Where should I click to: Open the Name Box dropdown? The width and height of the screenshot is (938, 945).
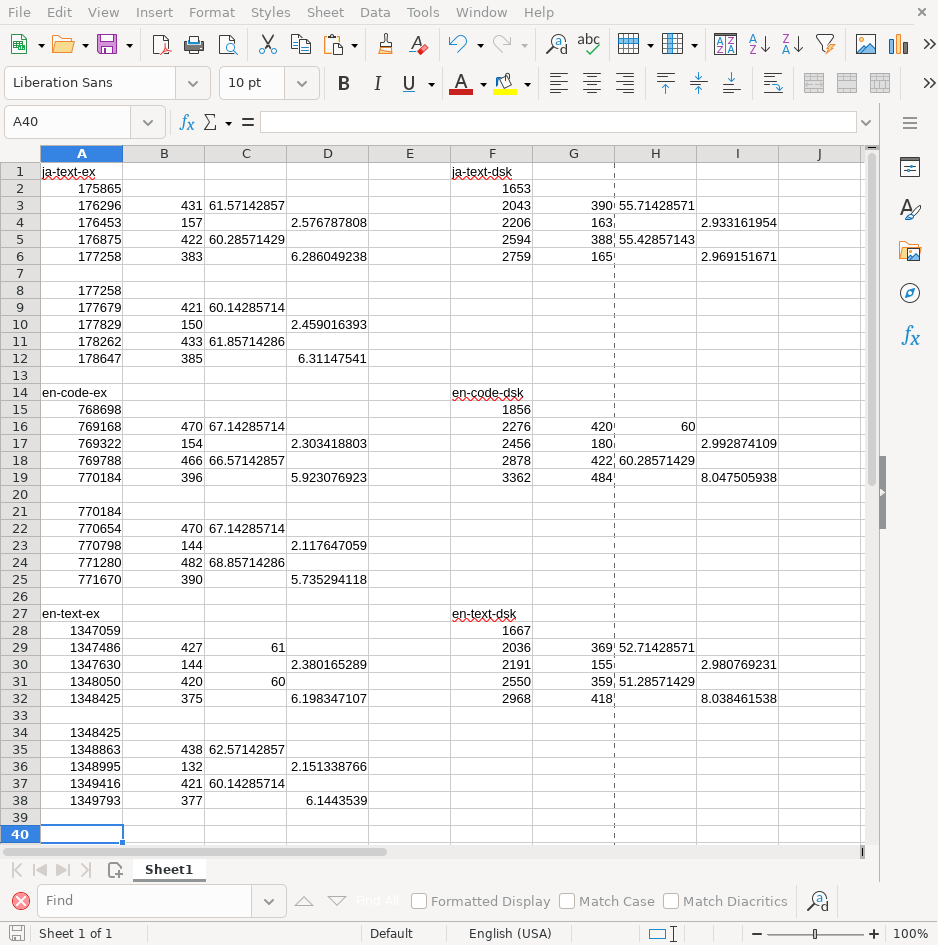coord(148,122)
